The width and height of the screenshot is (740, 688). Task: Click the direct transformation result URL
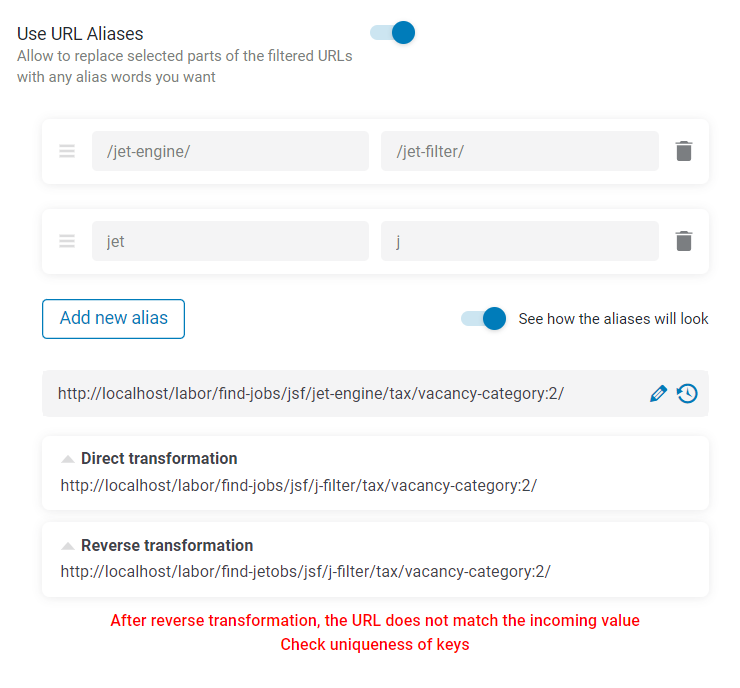299,486
